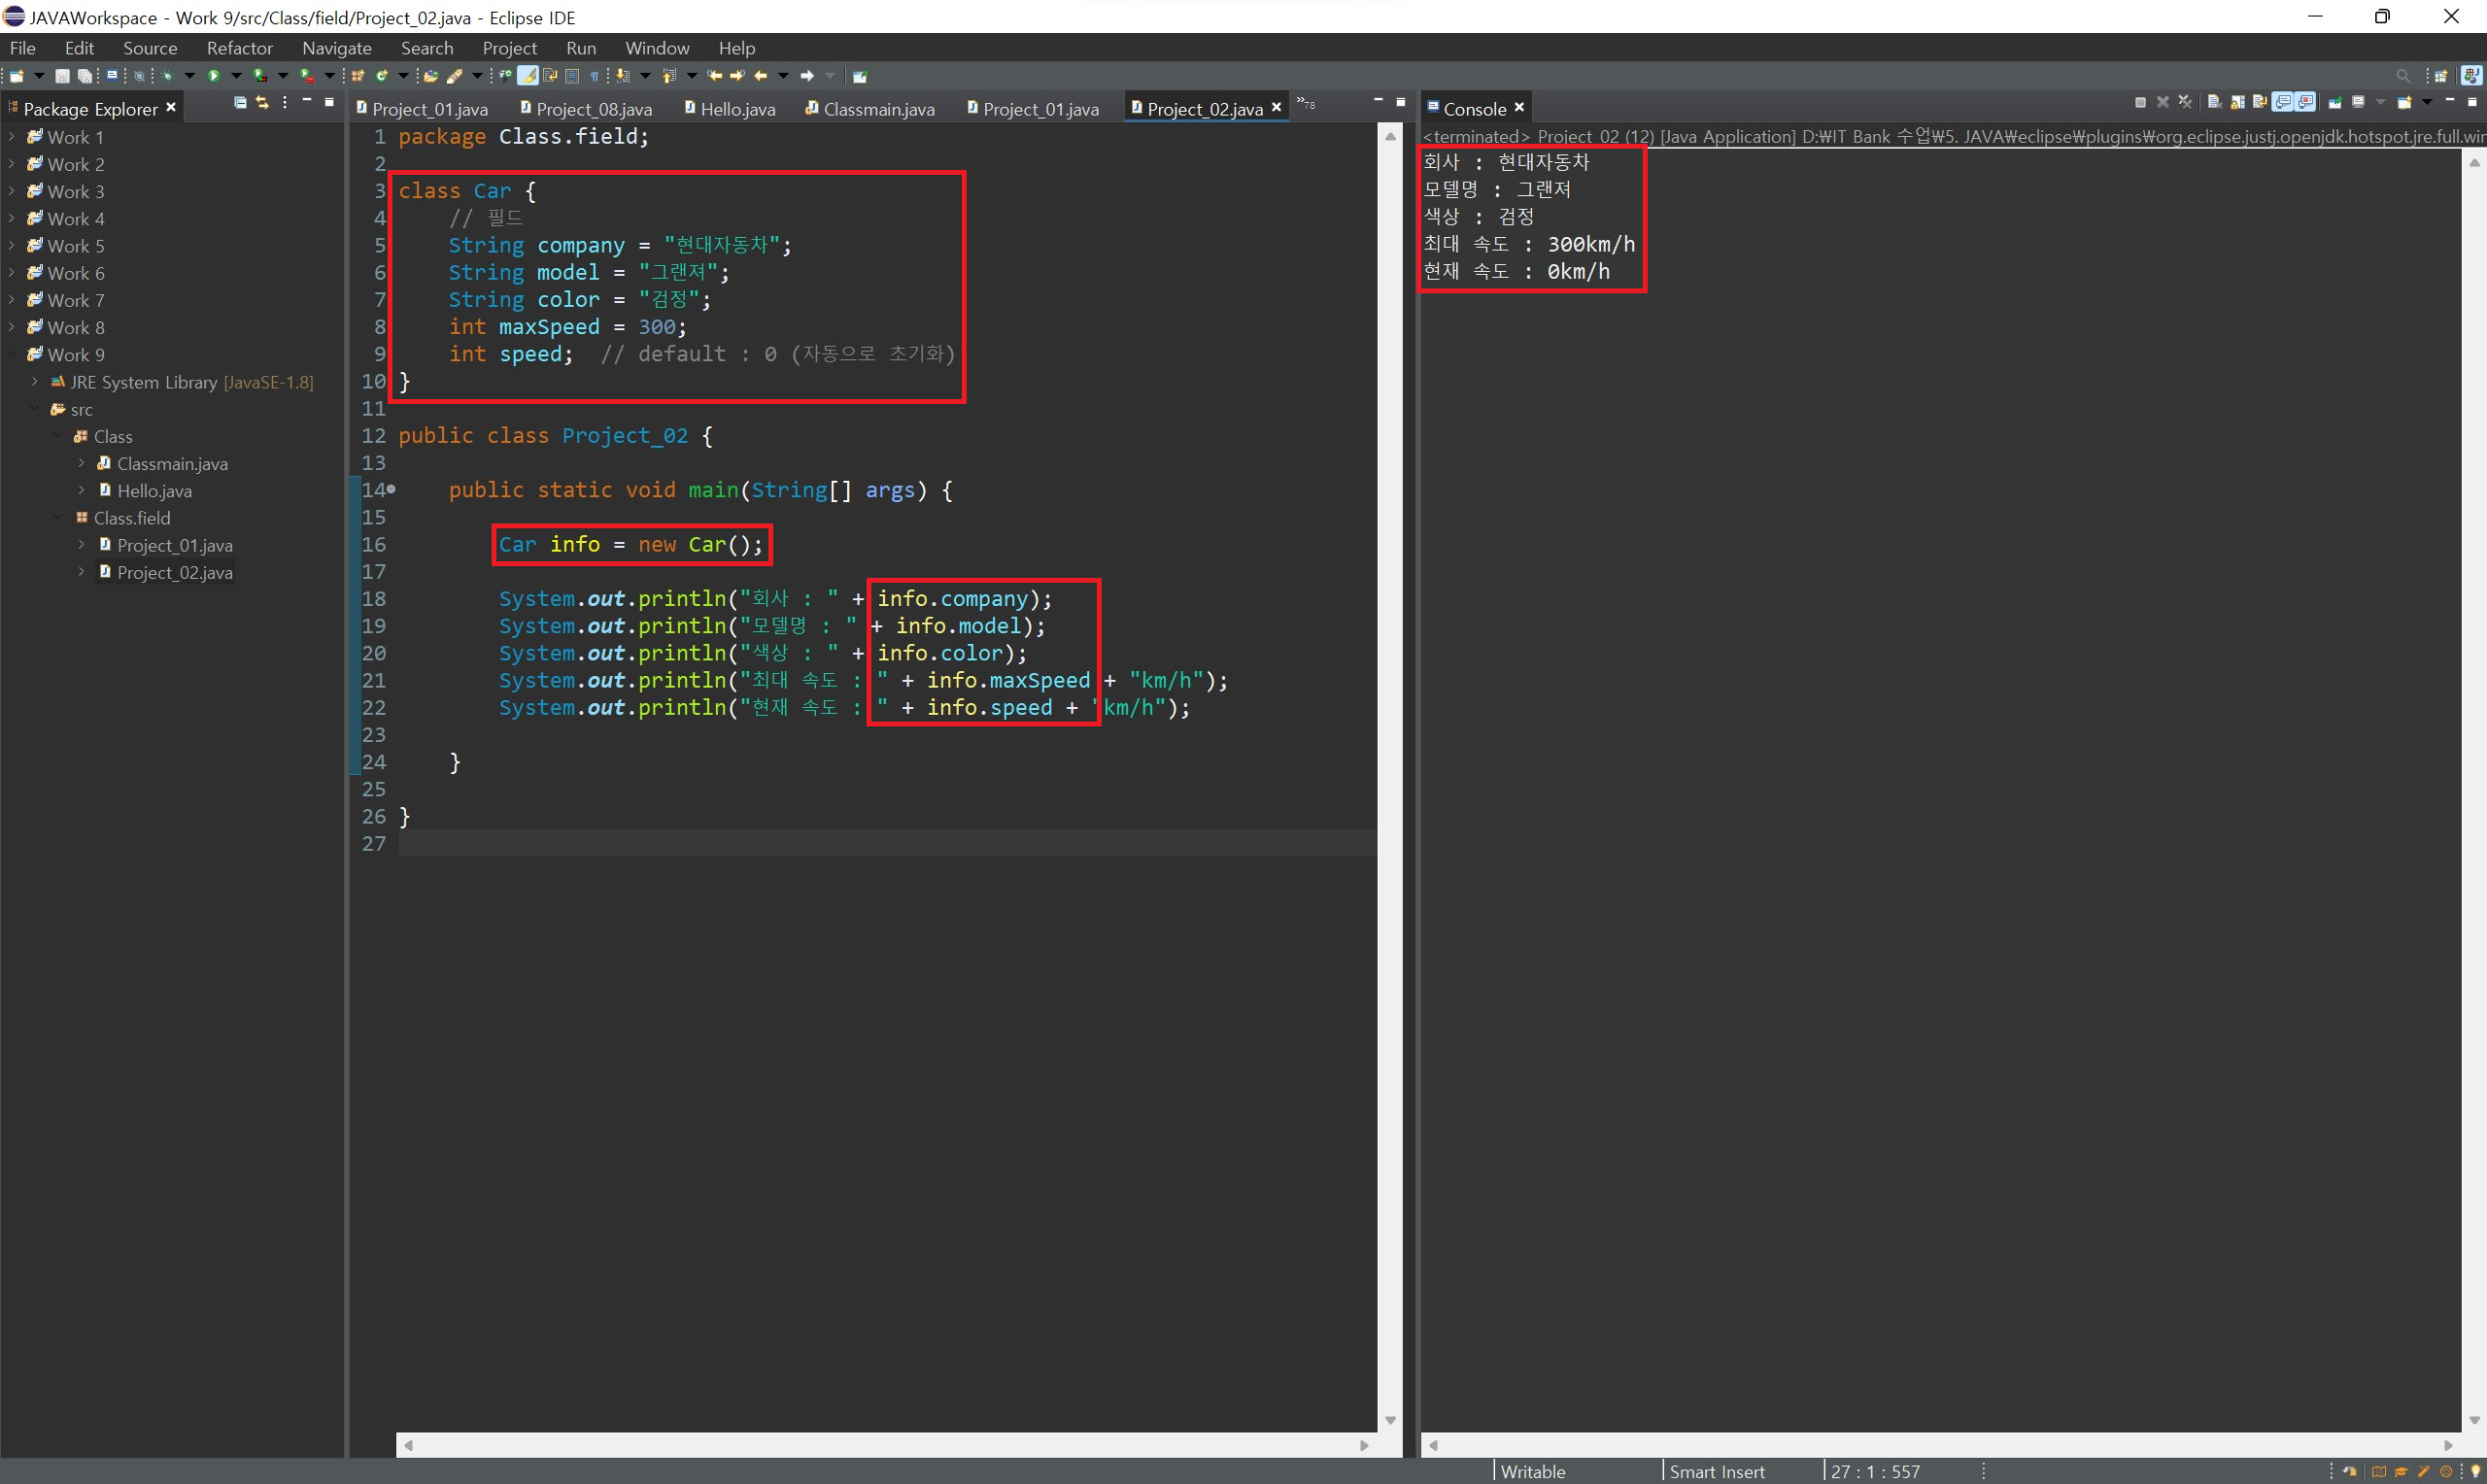Image resolution: width=2487 pixels, height=1484 pixels.
Task: Click the Clear Console icon
Action: (2215, 102)
